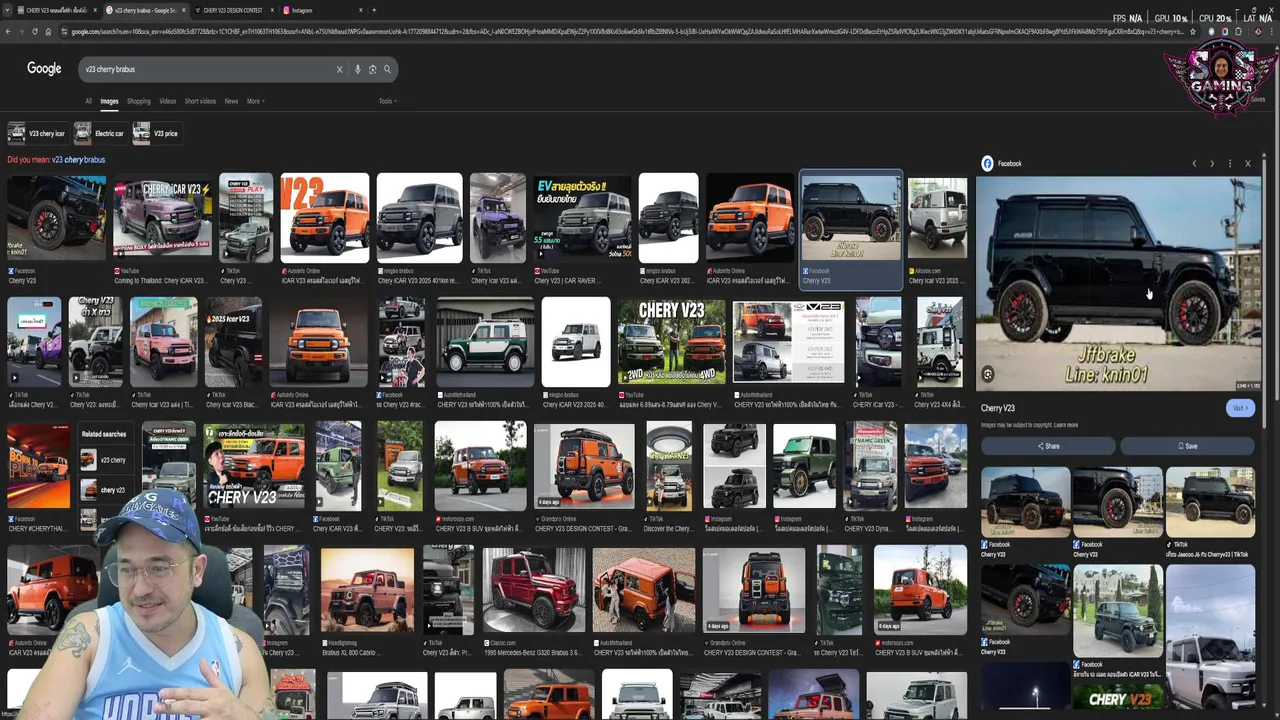Open the CHERY V23 2WD 4WD thumbnail
The image size is (1280, 720).
(671, 342)
